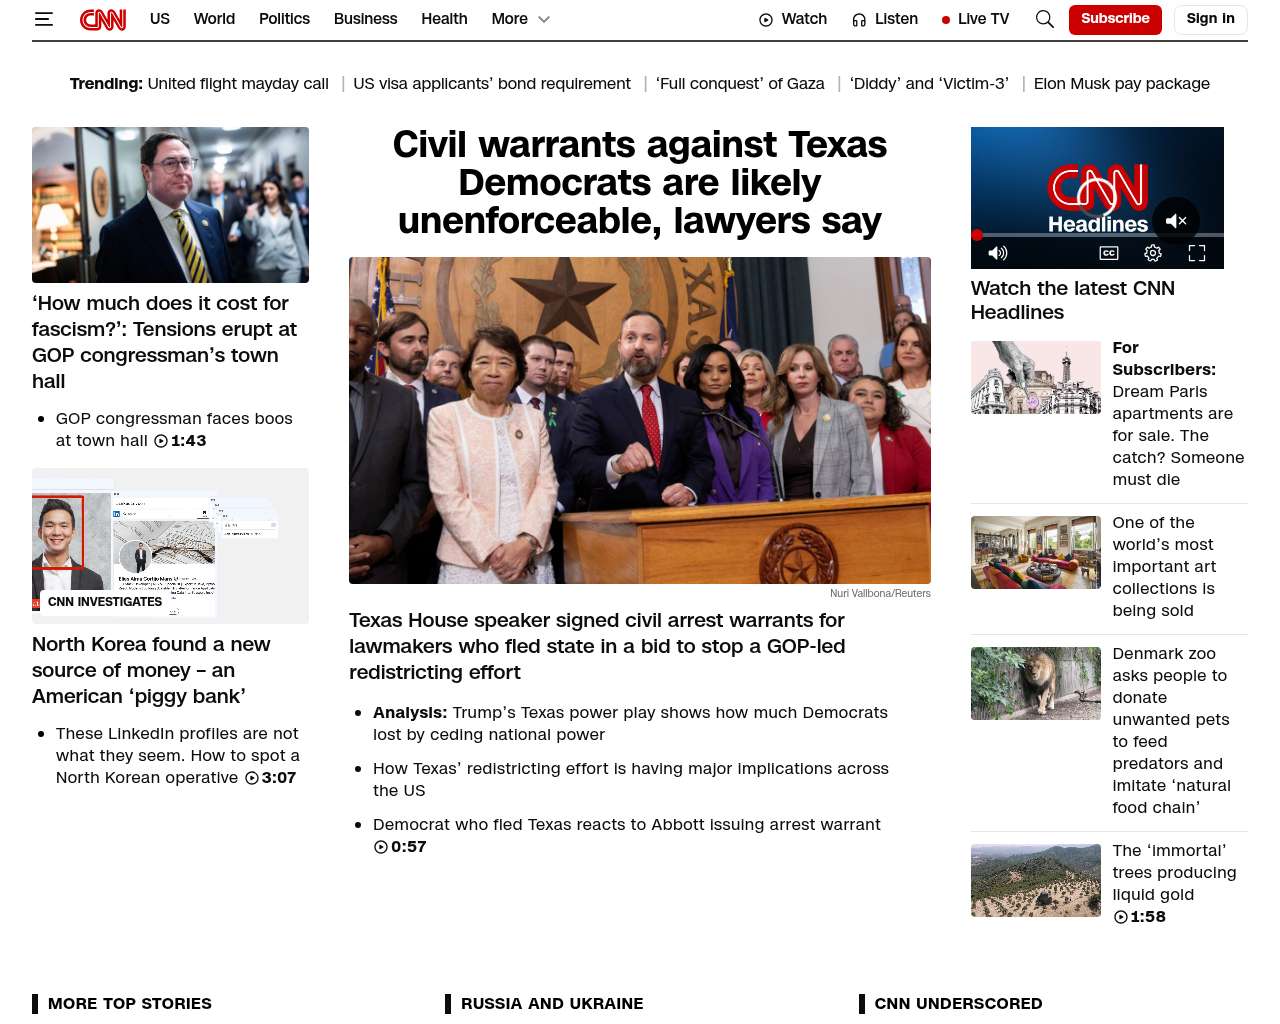This screenshot has width=1280, height=1024.
Task: Click the Listen headphones icon
Action: [x=859, y=20]
